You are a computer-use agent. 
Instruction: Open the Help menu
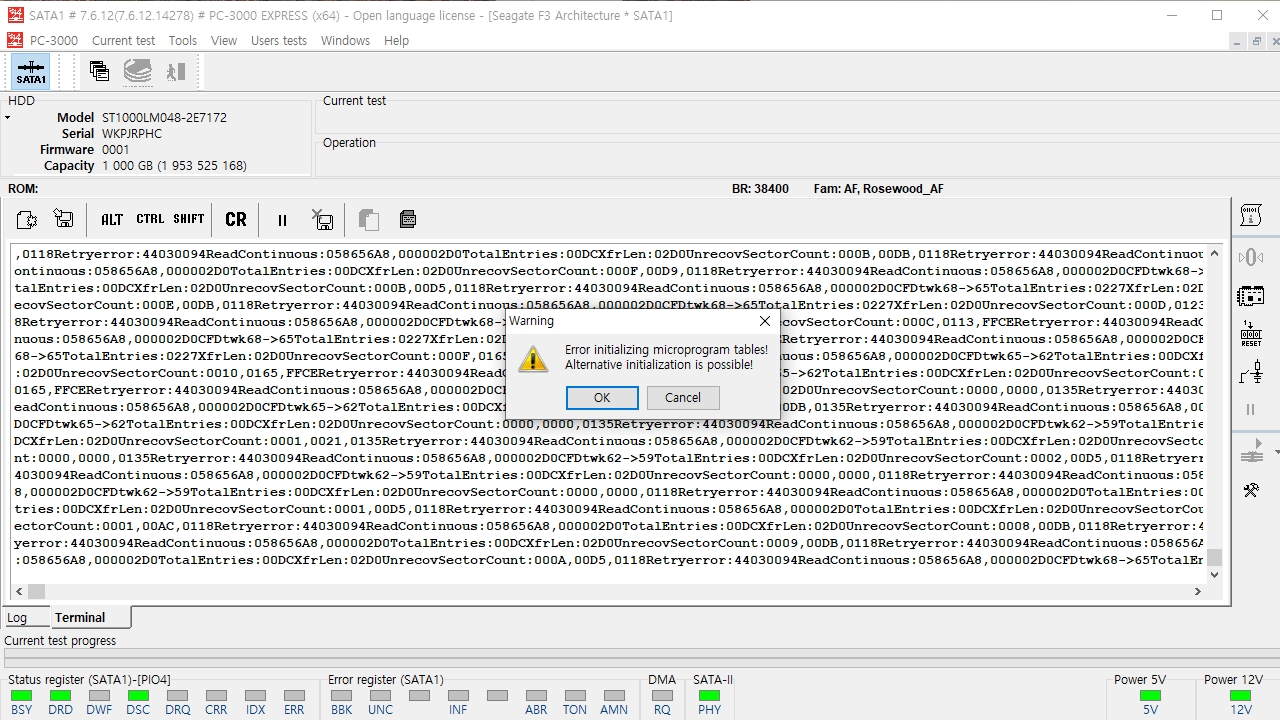pyautogui.click(x=396, y=40)
